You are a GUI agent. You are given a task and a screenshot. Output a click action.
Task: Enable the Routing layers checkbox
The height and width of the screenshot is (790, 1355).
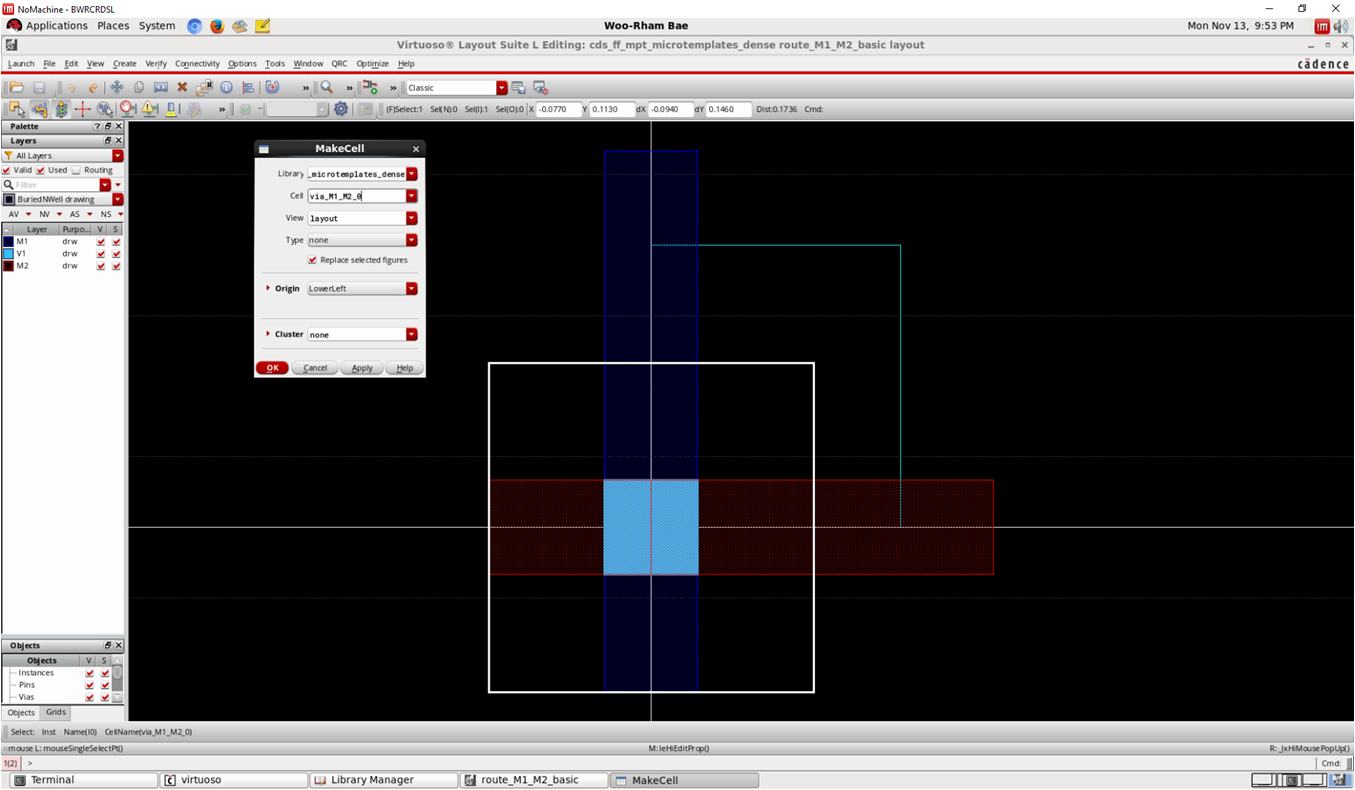76,170
